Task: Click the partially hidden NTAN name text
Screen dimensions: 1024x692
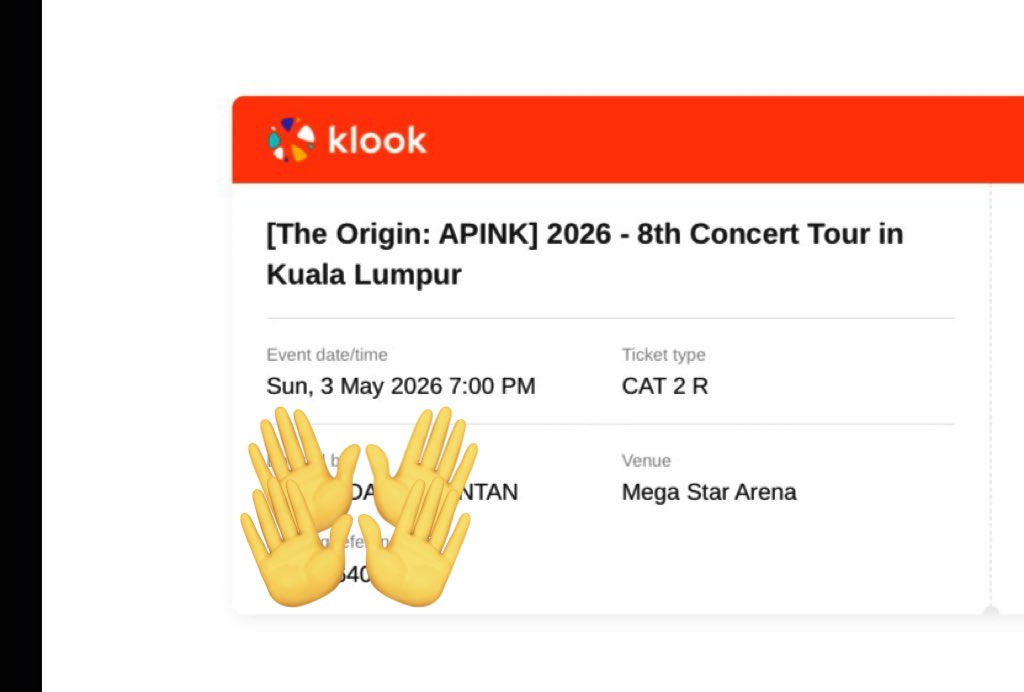Action: click(x=491, y=492)
